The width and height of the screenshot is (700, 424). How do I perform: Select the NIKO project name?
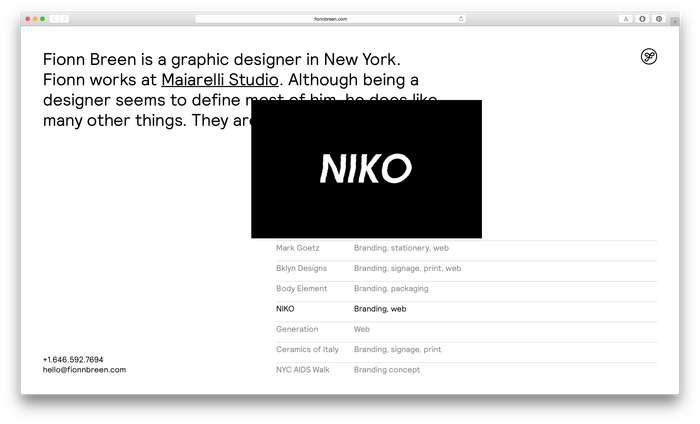coord(285,309)
